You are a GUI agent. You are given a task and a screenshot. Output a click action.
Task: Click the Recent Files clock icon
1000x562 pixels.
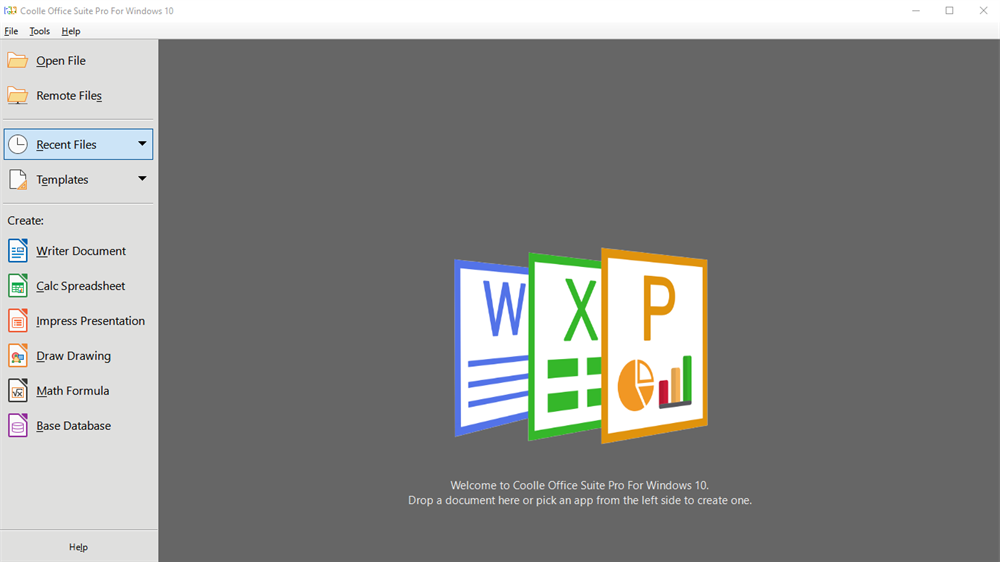[18, 144]
